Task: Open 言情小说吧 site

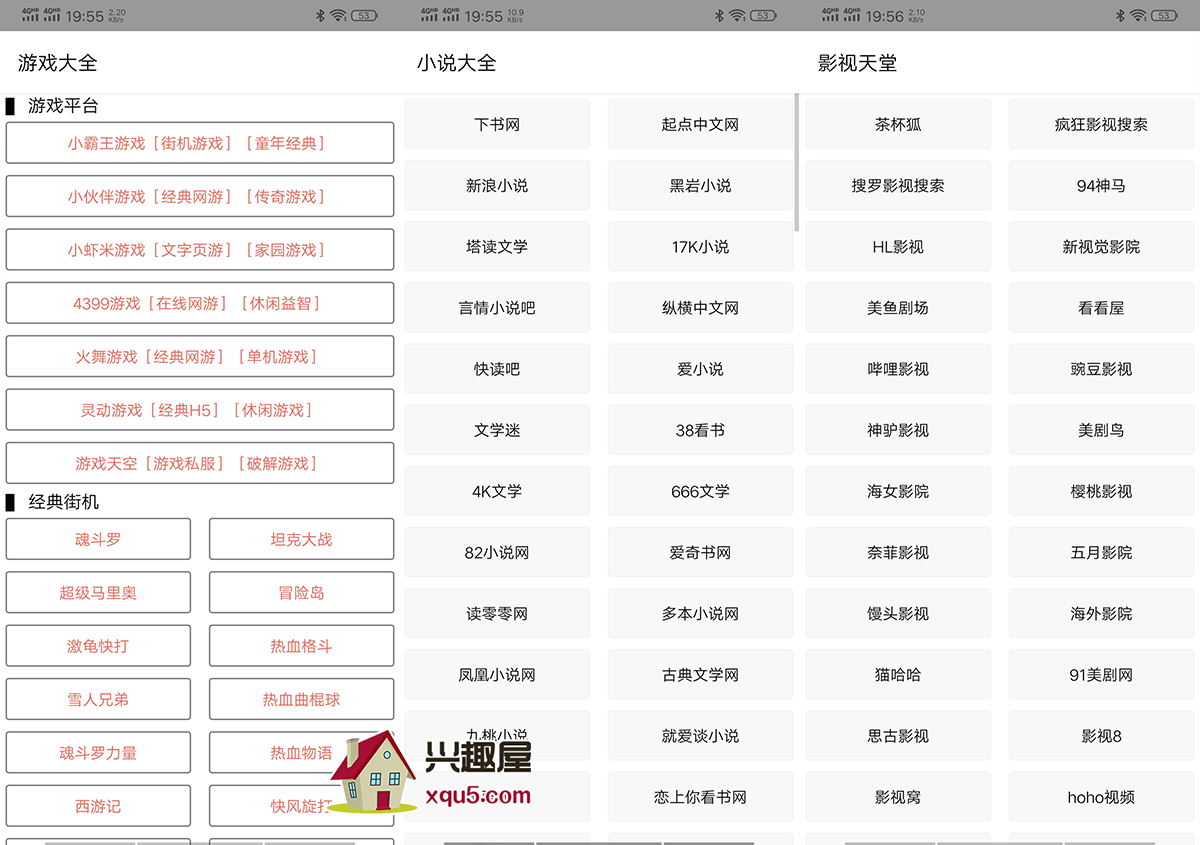Action: click(497, 308)
